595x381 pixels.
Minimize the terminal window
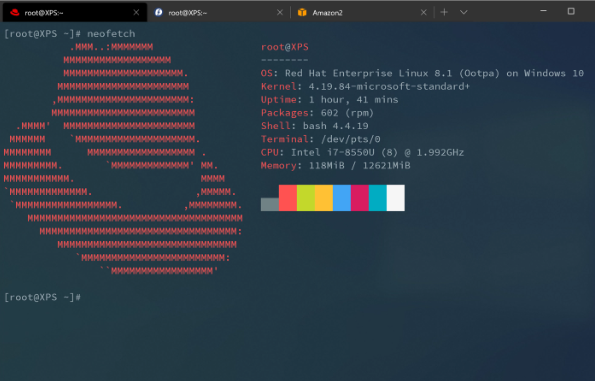[x=543, y=11]
